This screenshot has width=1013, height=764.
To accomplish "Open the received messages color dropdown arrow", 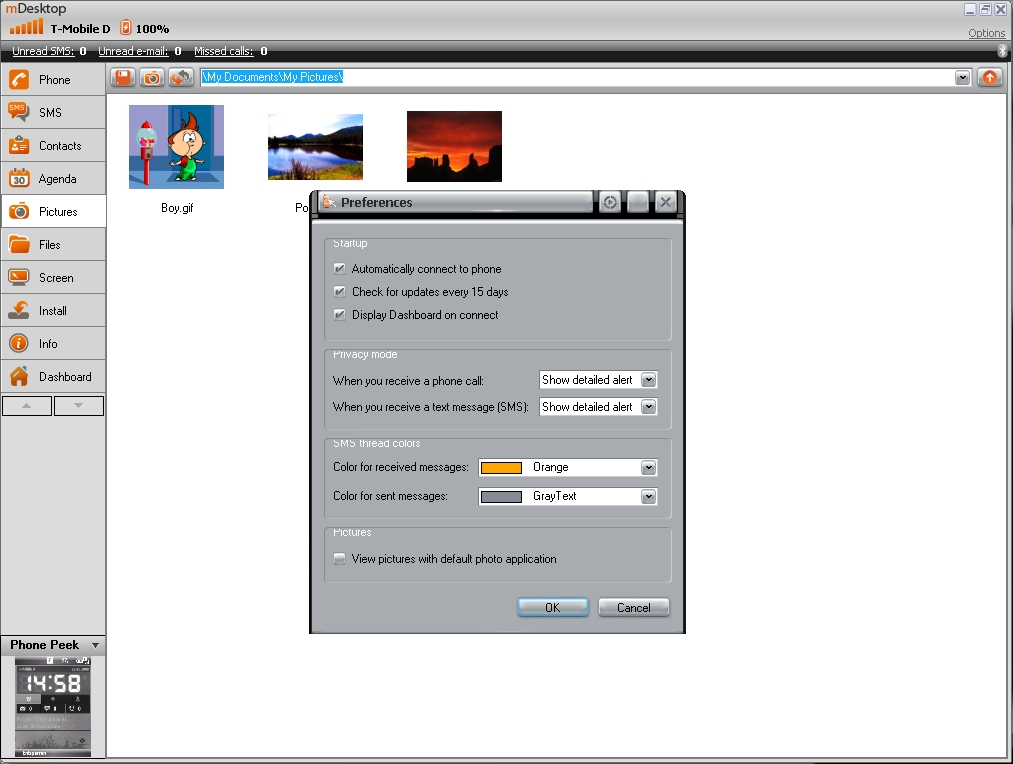I will pos(649,468).
